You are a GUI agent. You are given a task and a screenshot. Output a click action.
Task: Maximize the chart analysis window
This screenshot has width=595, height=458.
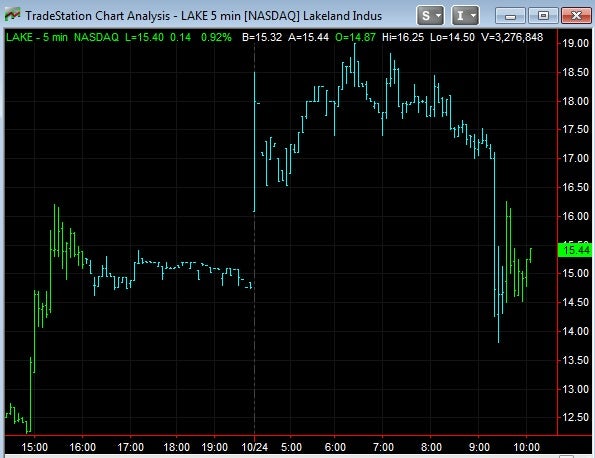543,16
